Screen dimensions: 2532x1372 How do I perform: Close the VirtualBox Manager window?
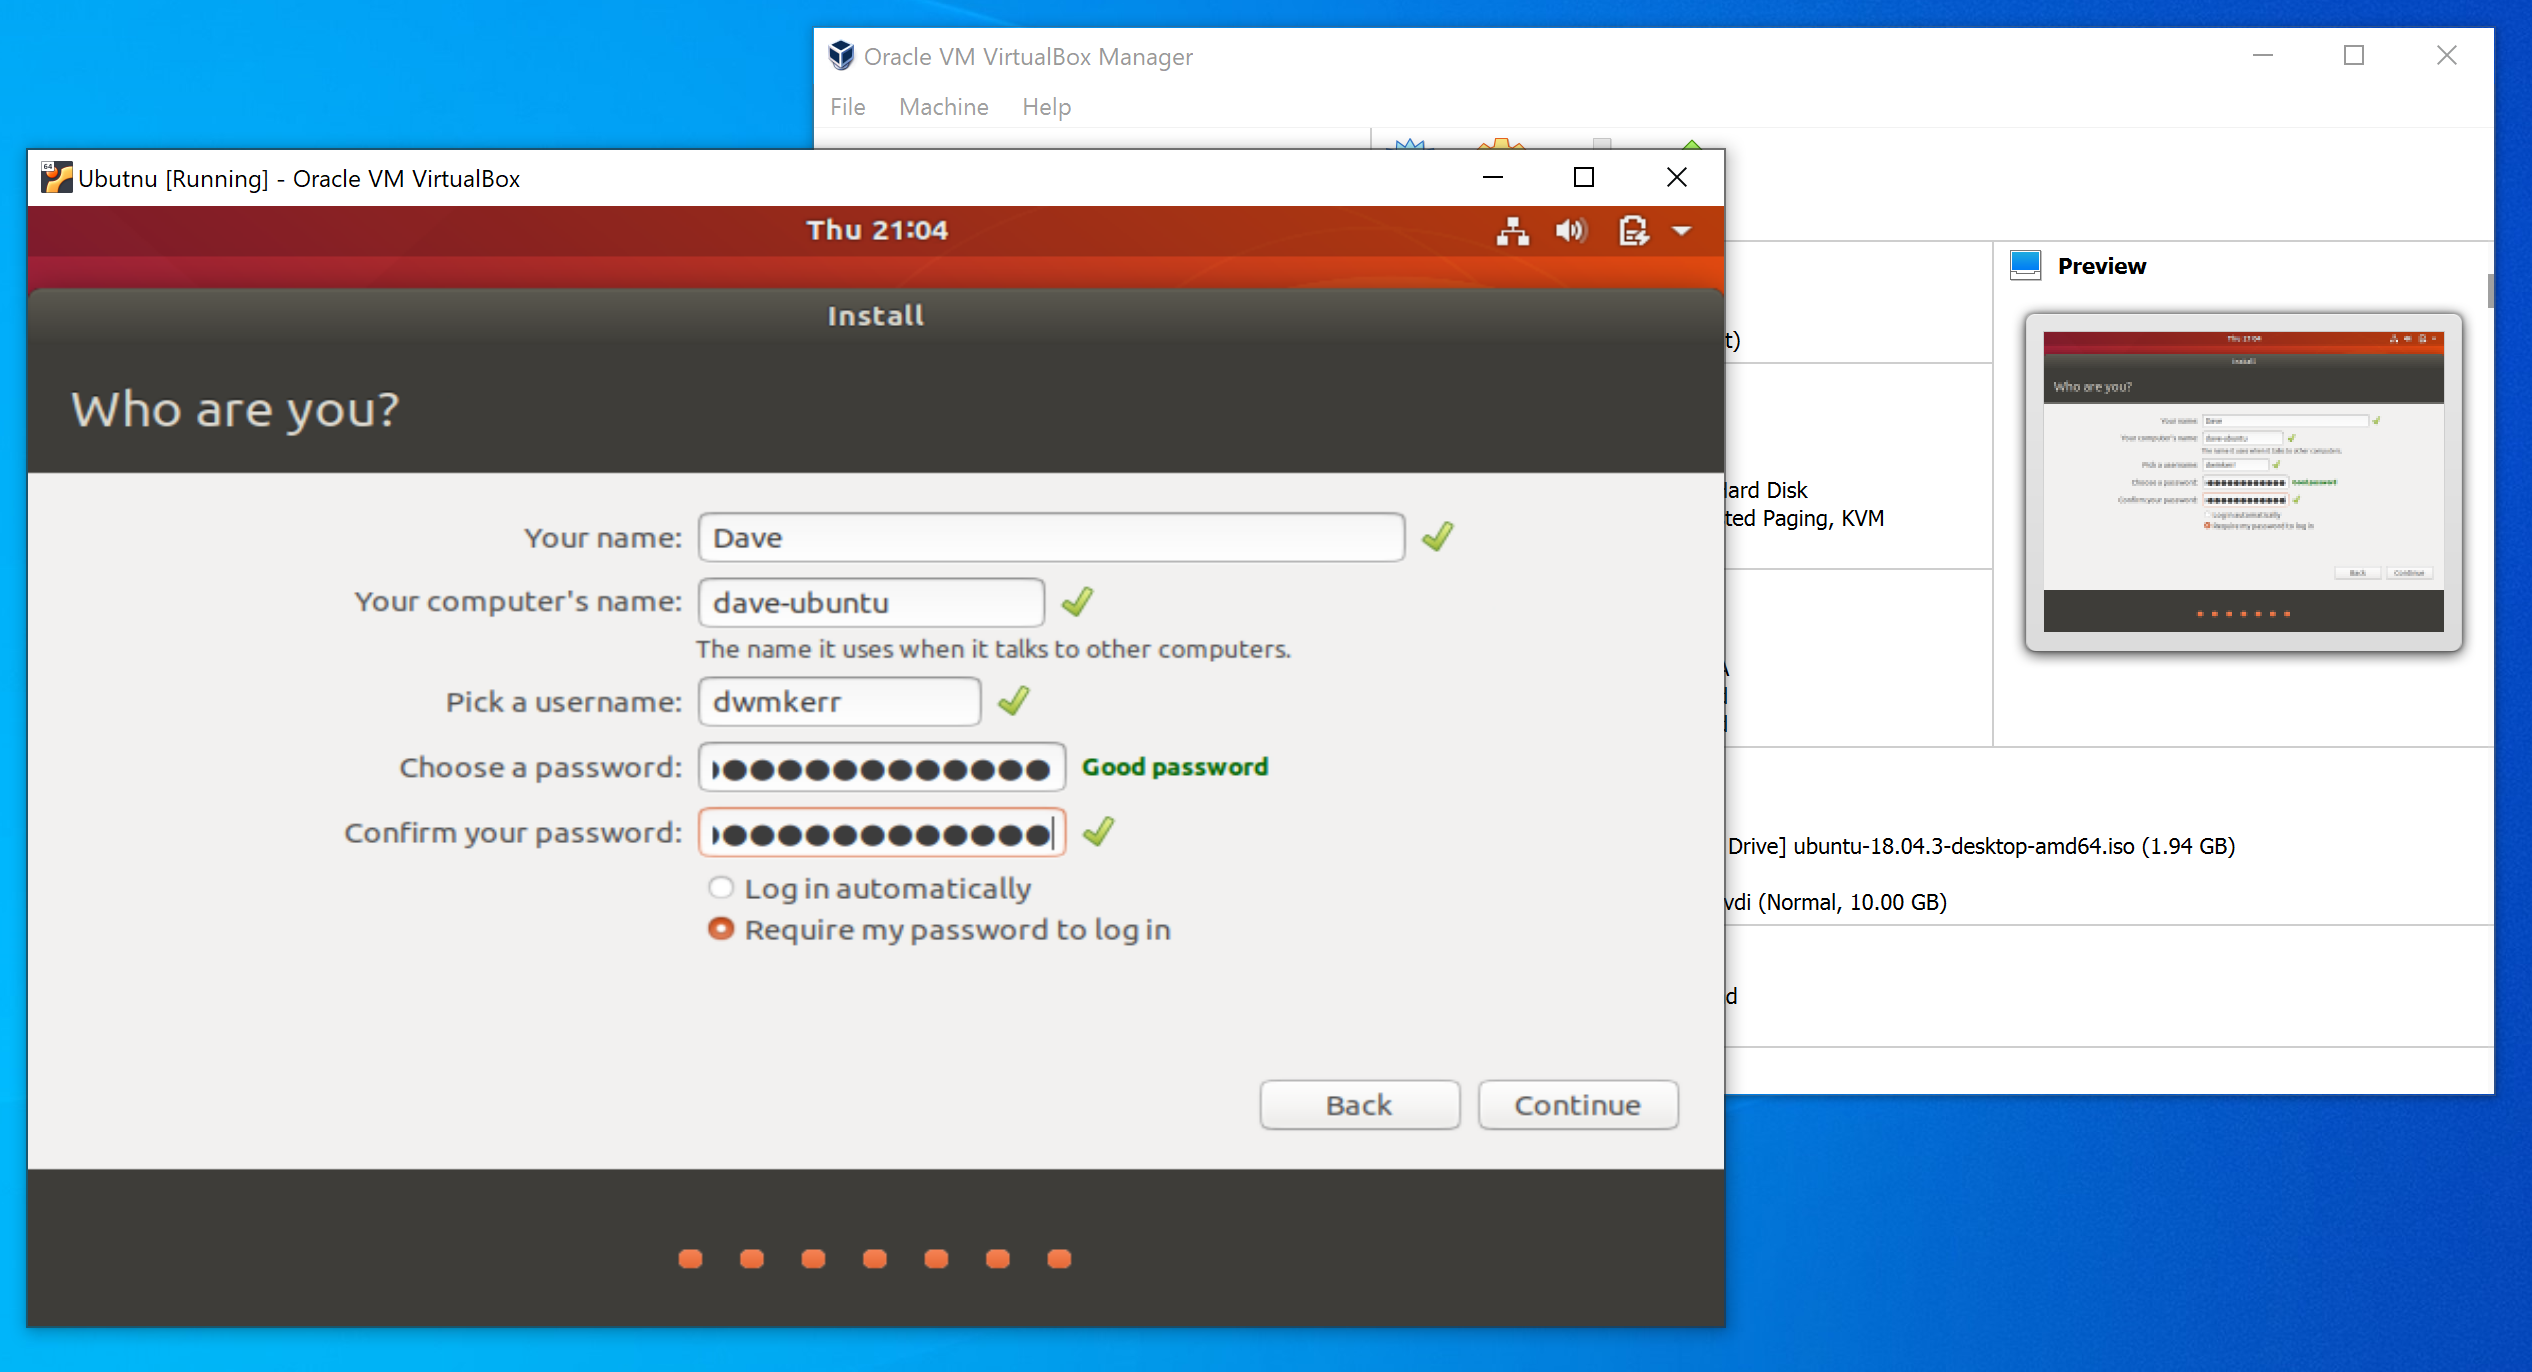click(x=2447, y=56)
